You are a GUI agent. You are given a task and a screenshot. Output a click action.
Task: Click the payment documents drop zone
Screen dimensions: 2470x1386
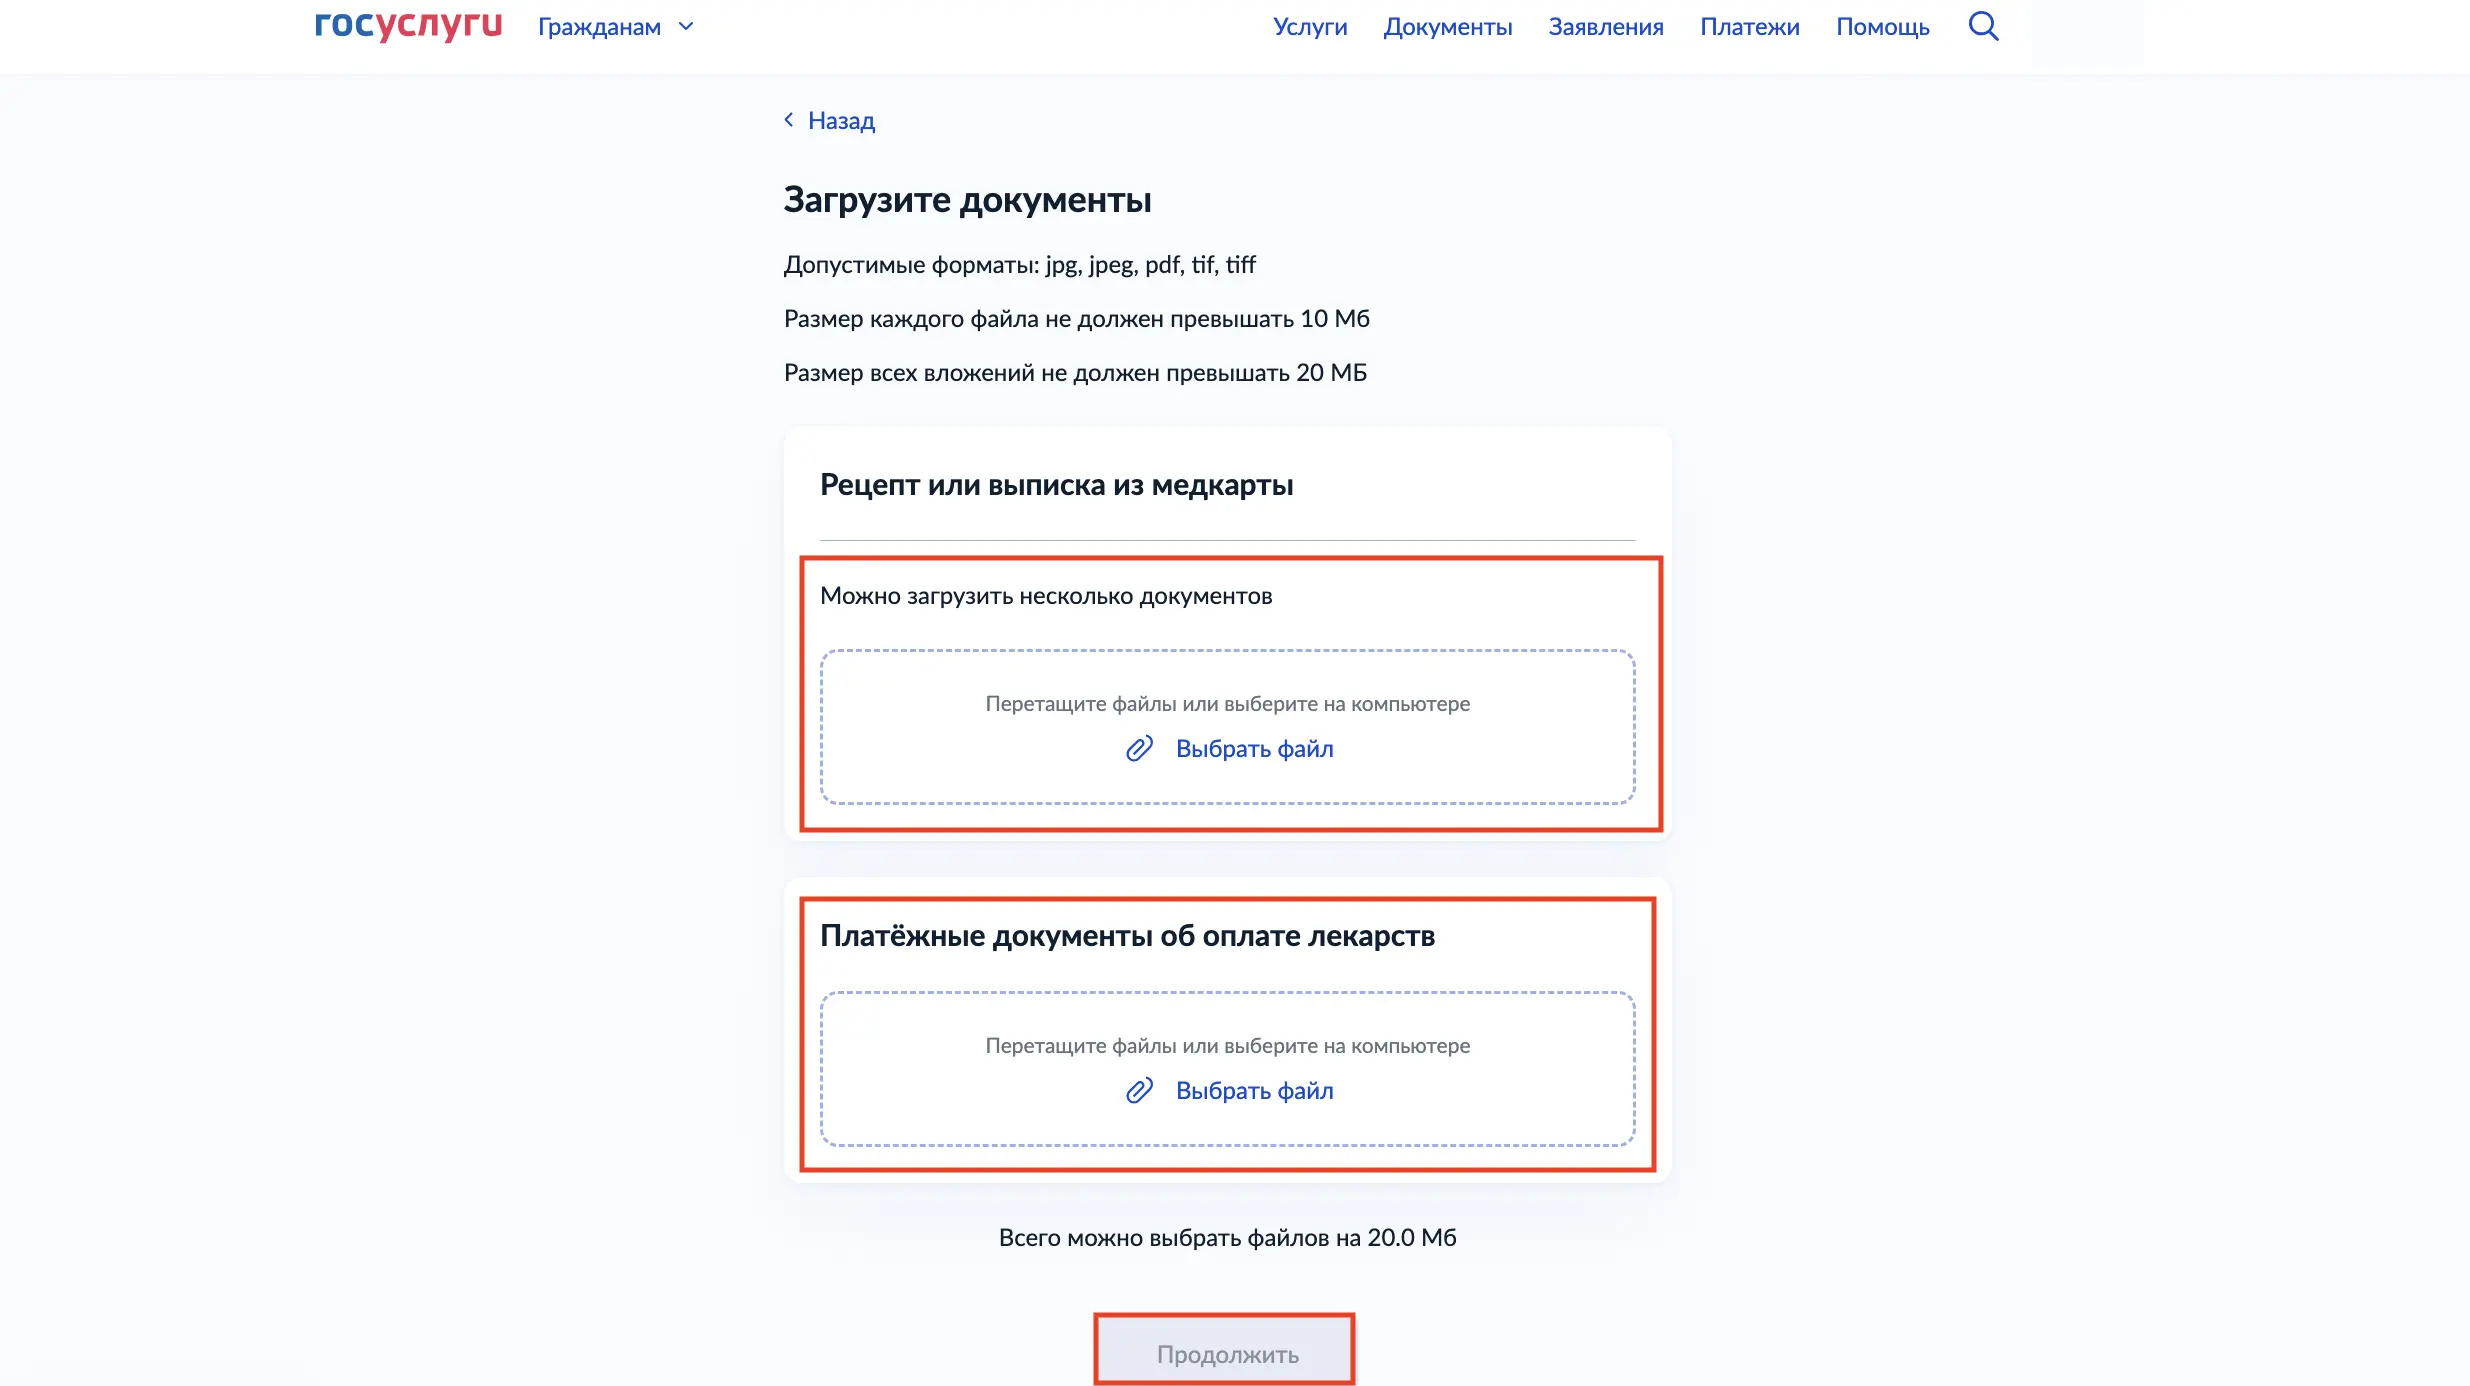click(x=1227, y=1069)
